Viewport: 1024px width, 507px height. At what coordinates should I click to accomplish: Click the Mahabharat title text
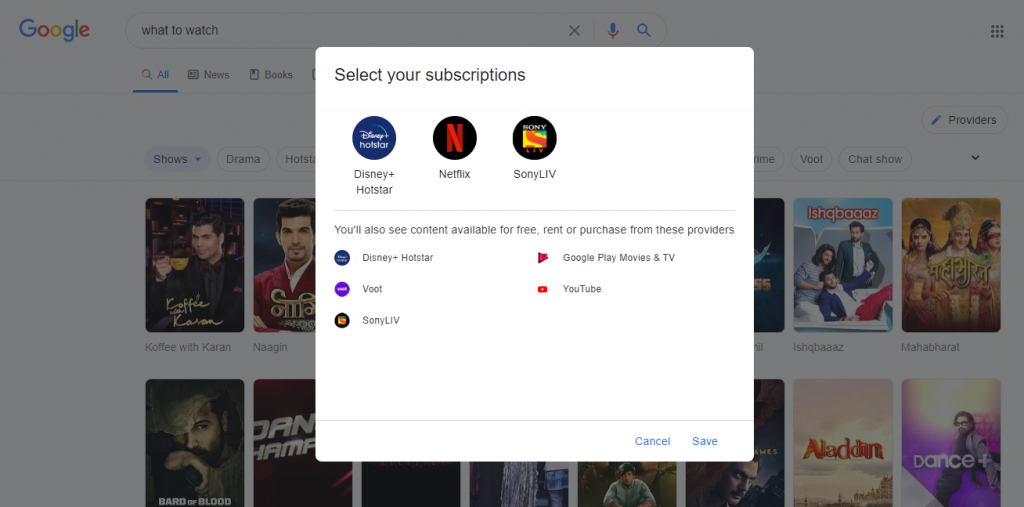coord(931,347)
